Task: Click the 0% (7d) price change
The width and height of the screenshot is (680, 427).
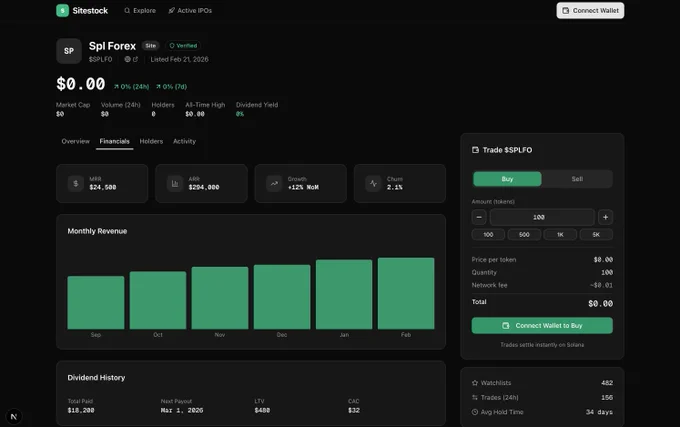Action: click(x=171, y=87)
